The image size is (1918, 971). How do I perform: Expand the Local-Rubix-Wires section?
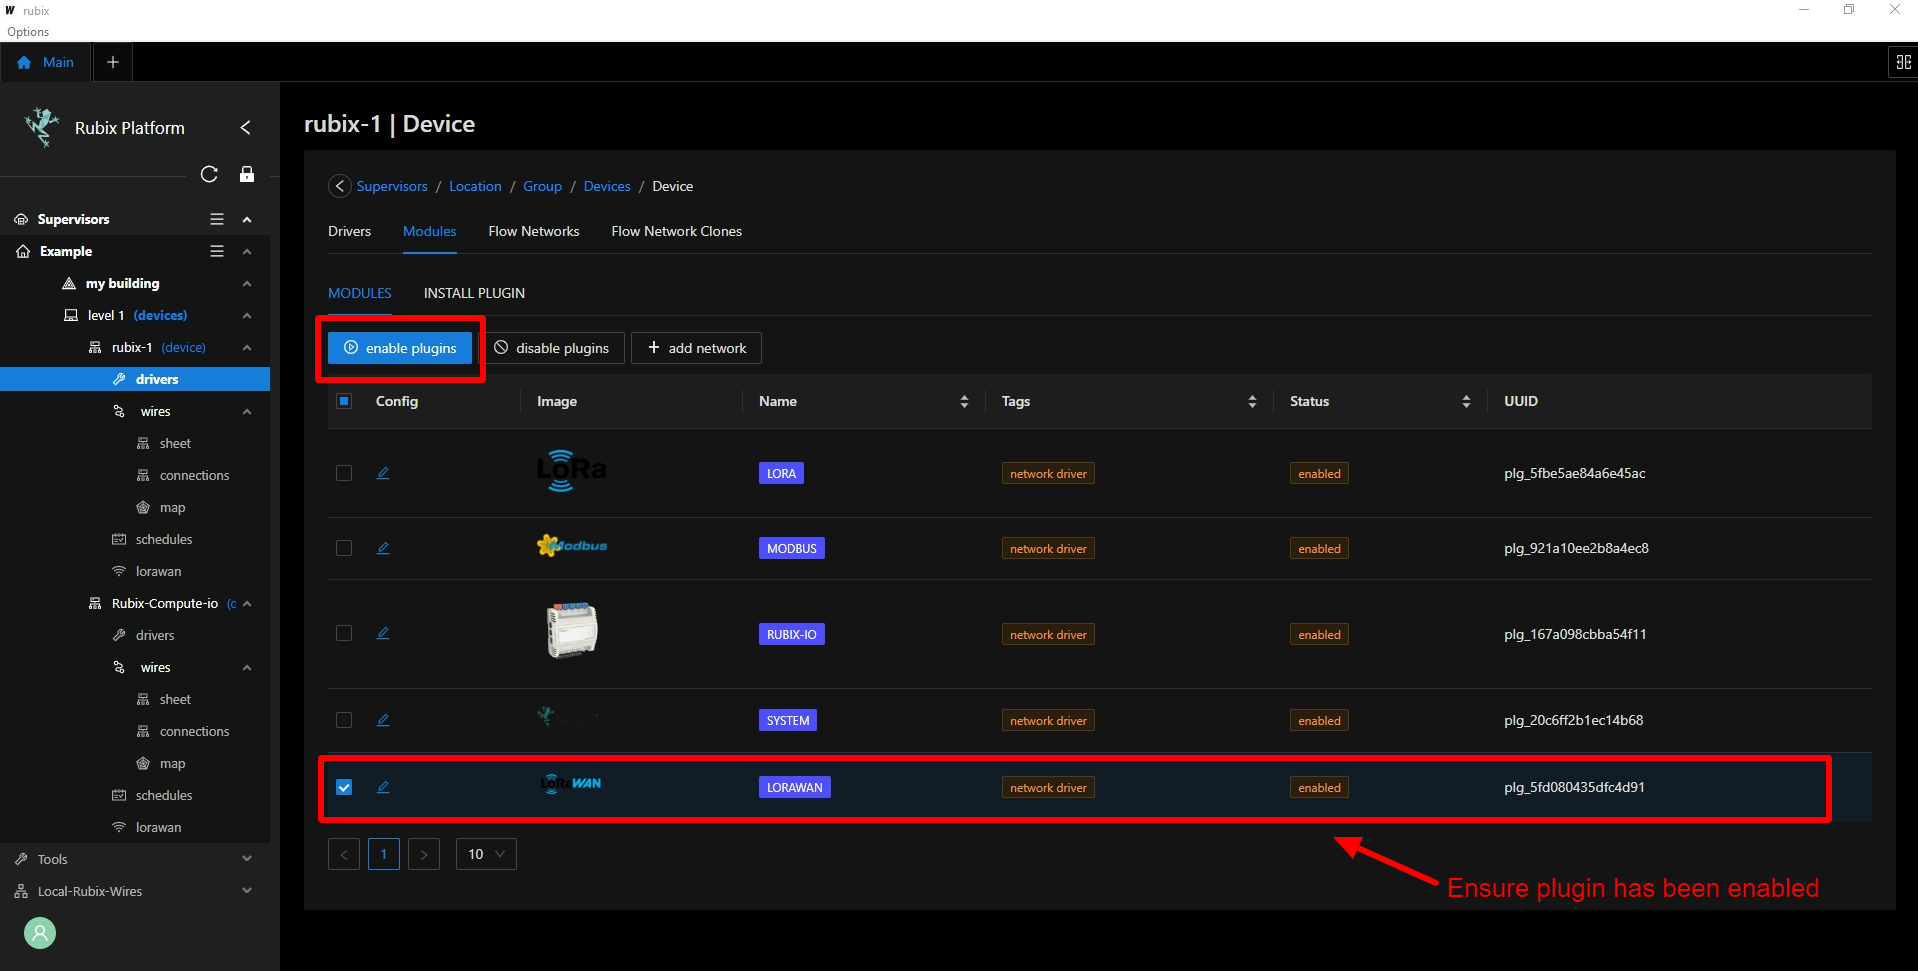coord(247,891)
